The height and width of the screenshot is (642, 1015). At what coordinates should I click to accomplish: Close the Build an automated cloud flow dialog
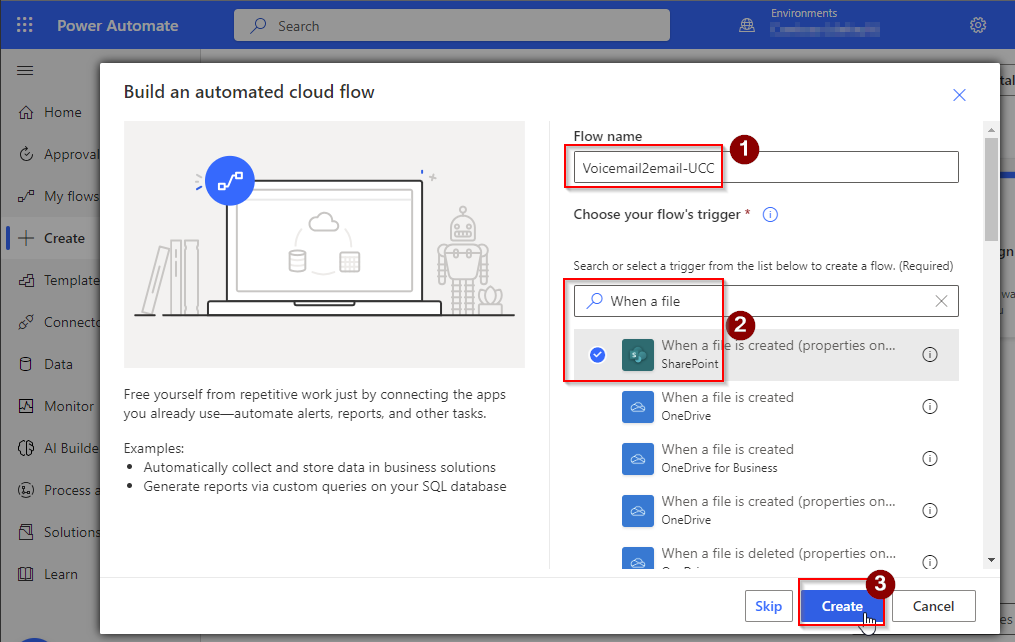[x=959, y=95]
